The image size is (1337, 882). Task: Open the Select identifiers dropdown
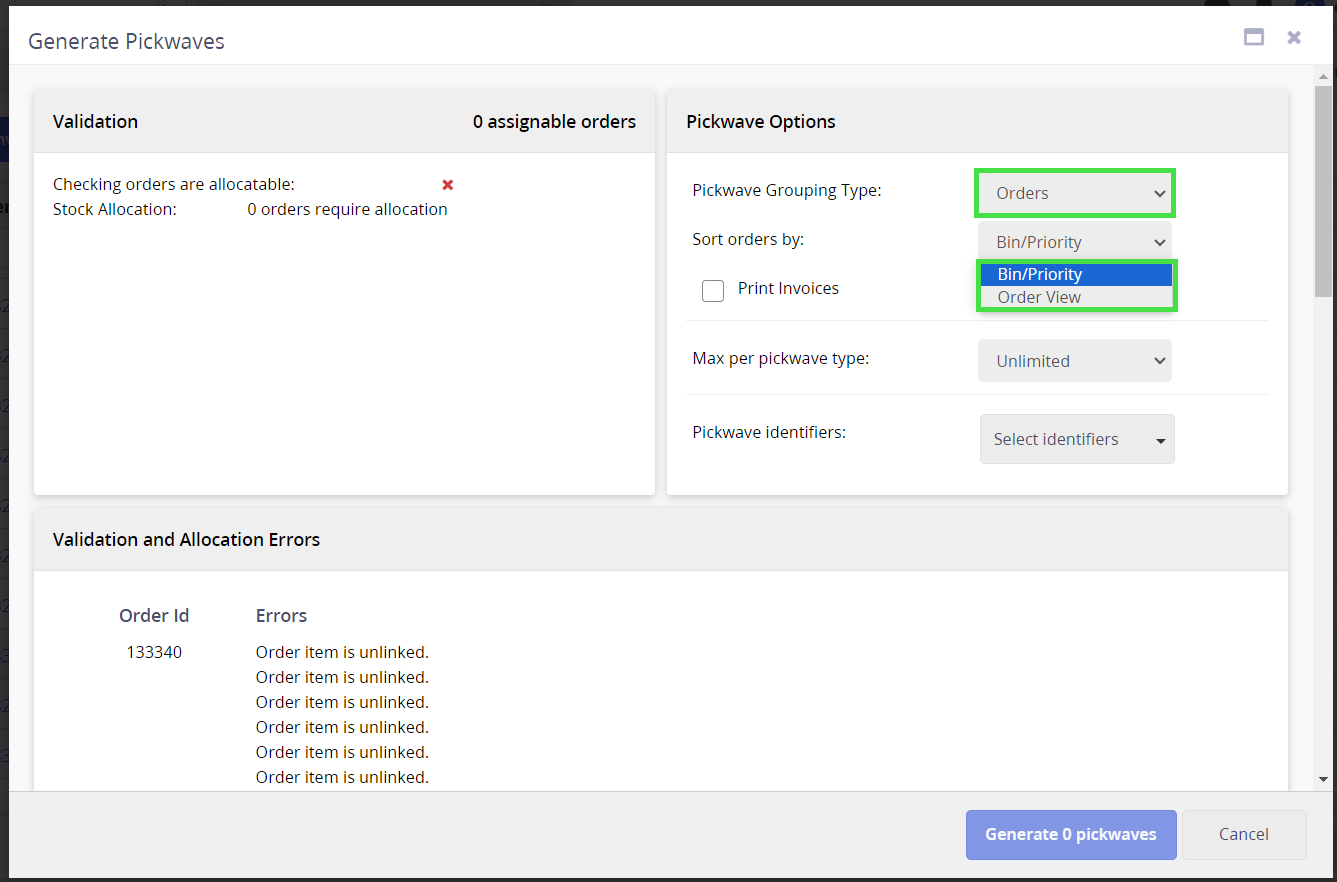(x=1076, y=439)
